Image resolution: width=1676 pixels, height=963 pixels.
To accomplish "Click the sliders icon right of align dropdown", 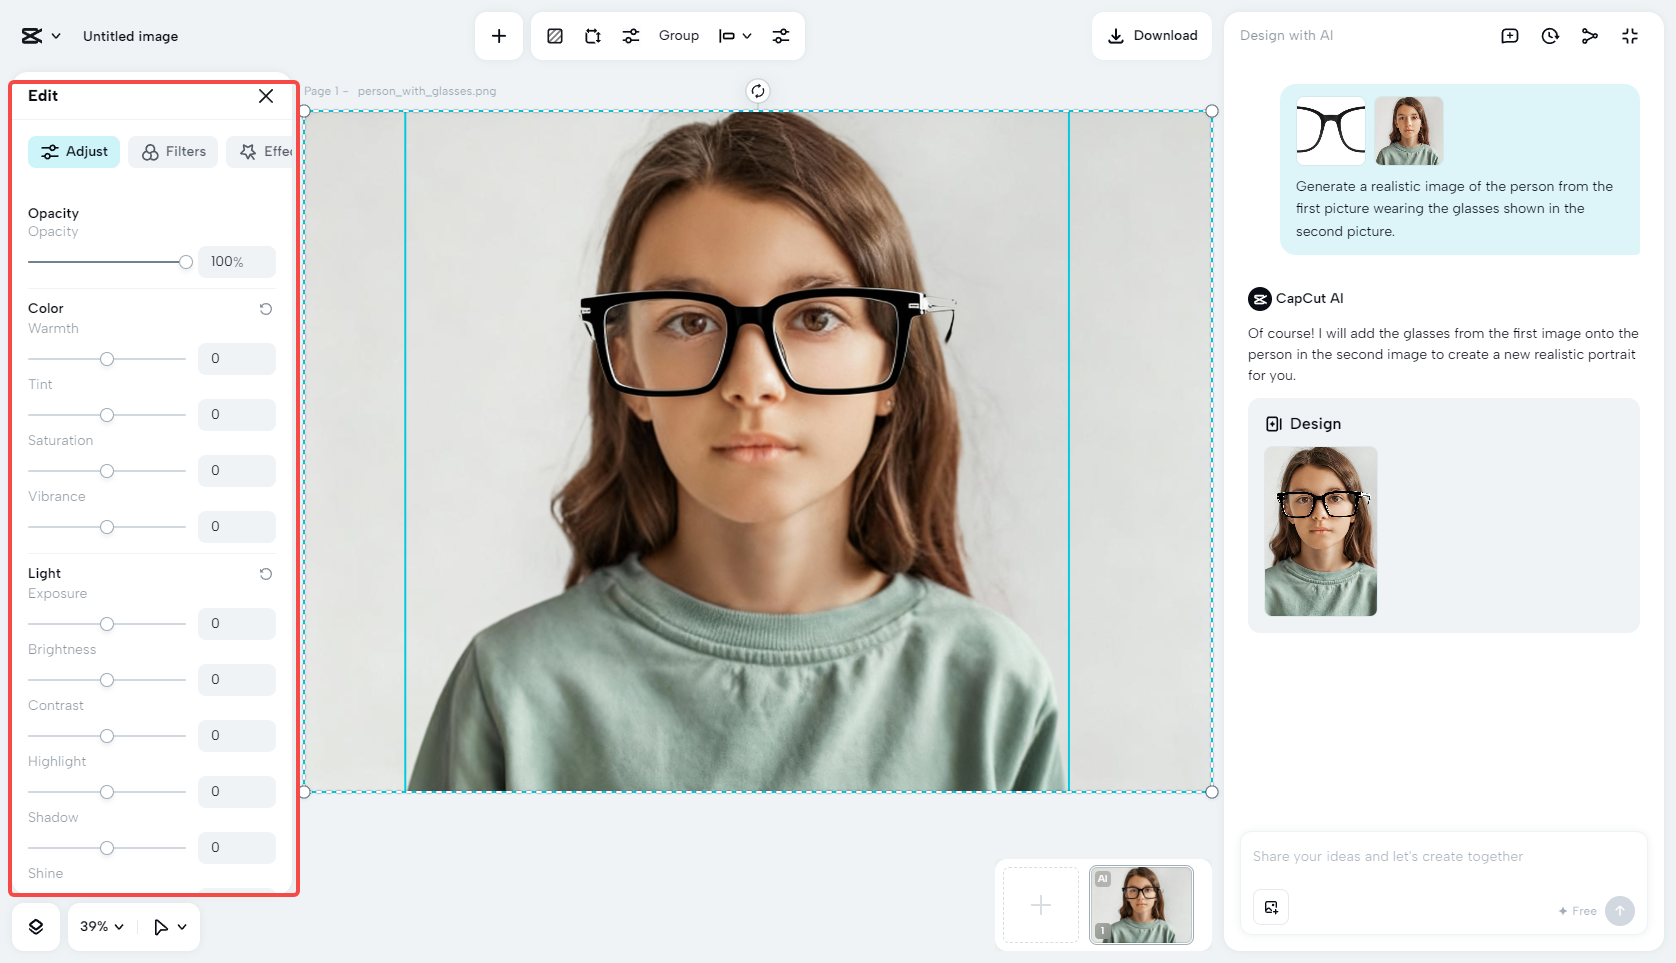I will point(781,36).
